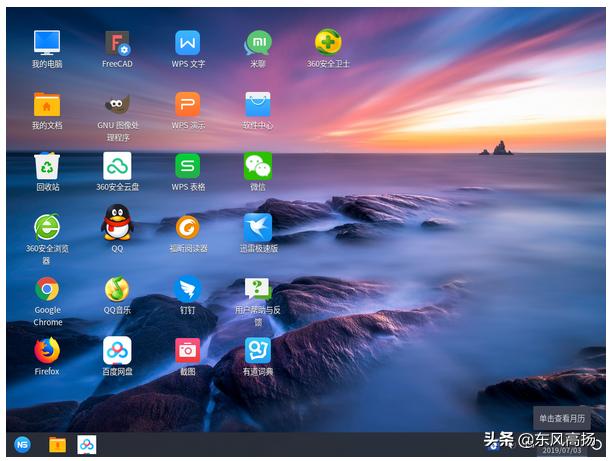
Task: Click the taskbar date 2019/07/03
Action: (x=561, y=450)
